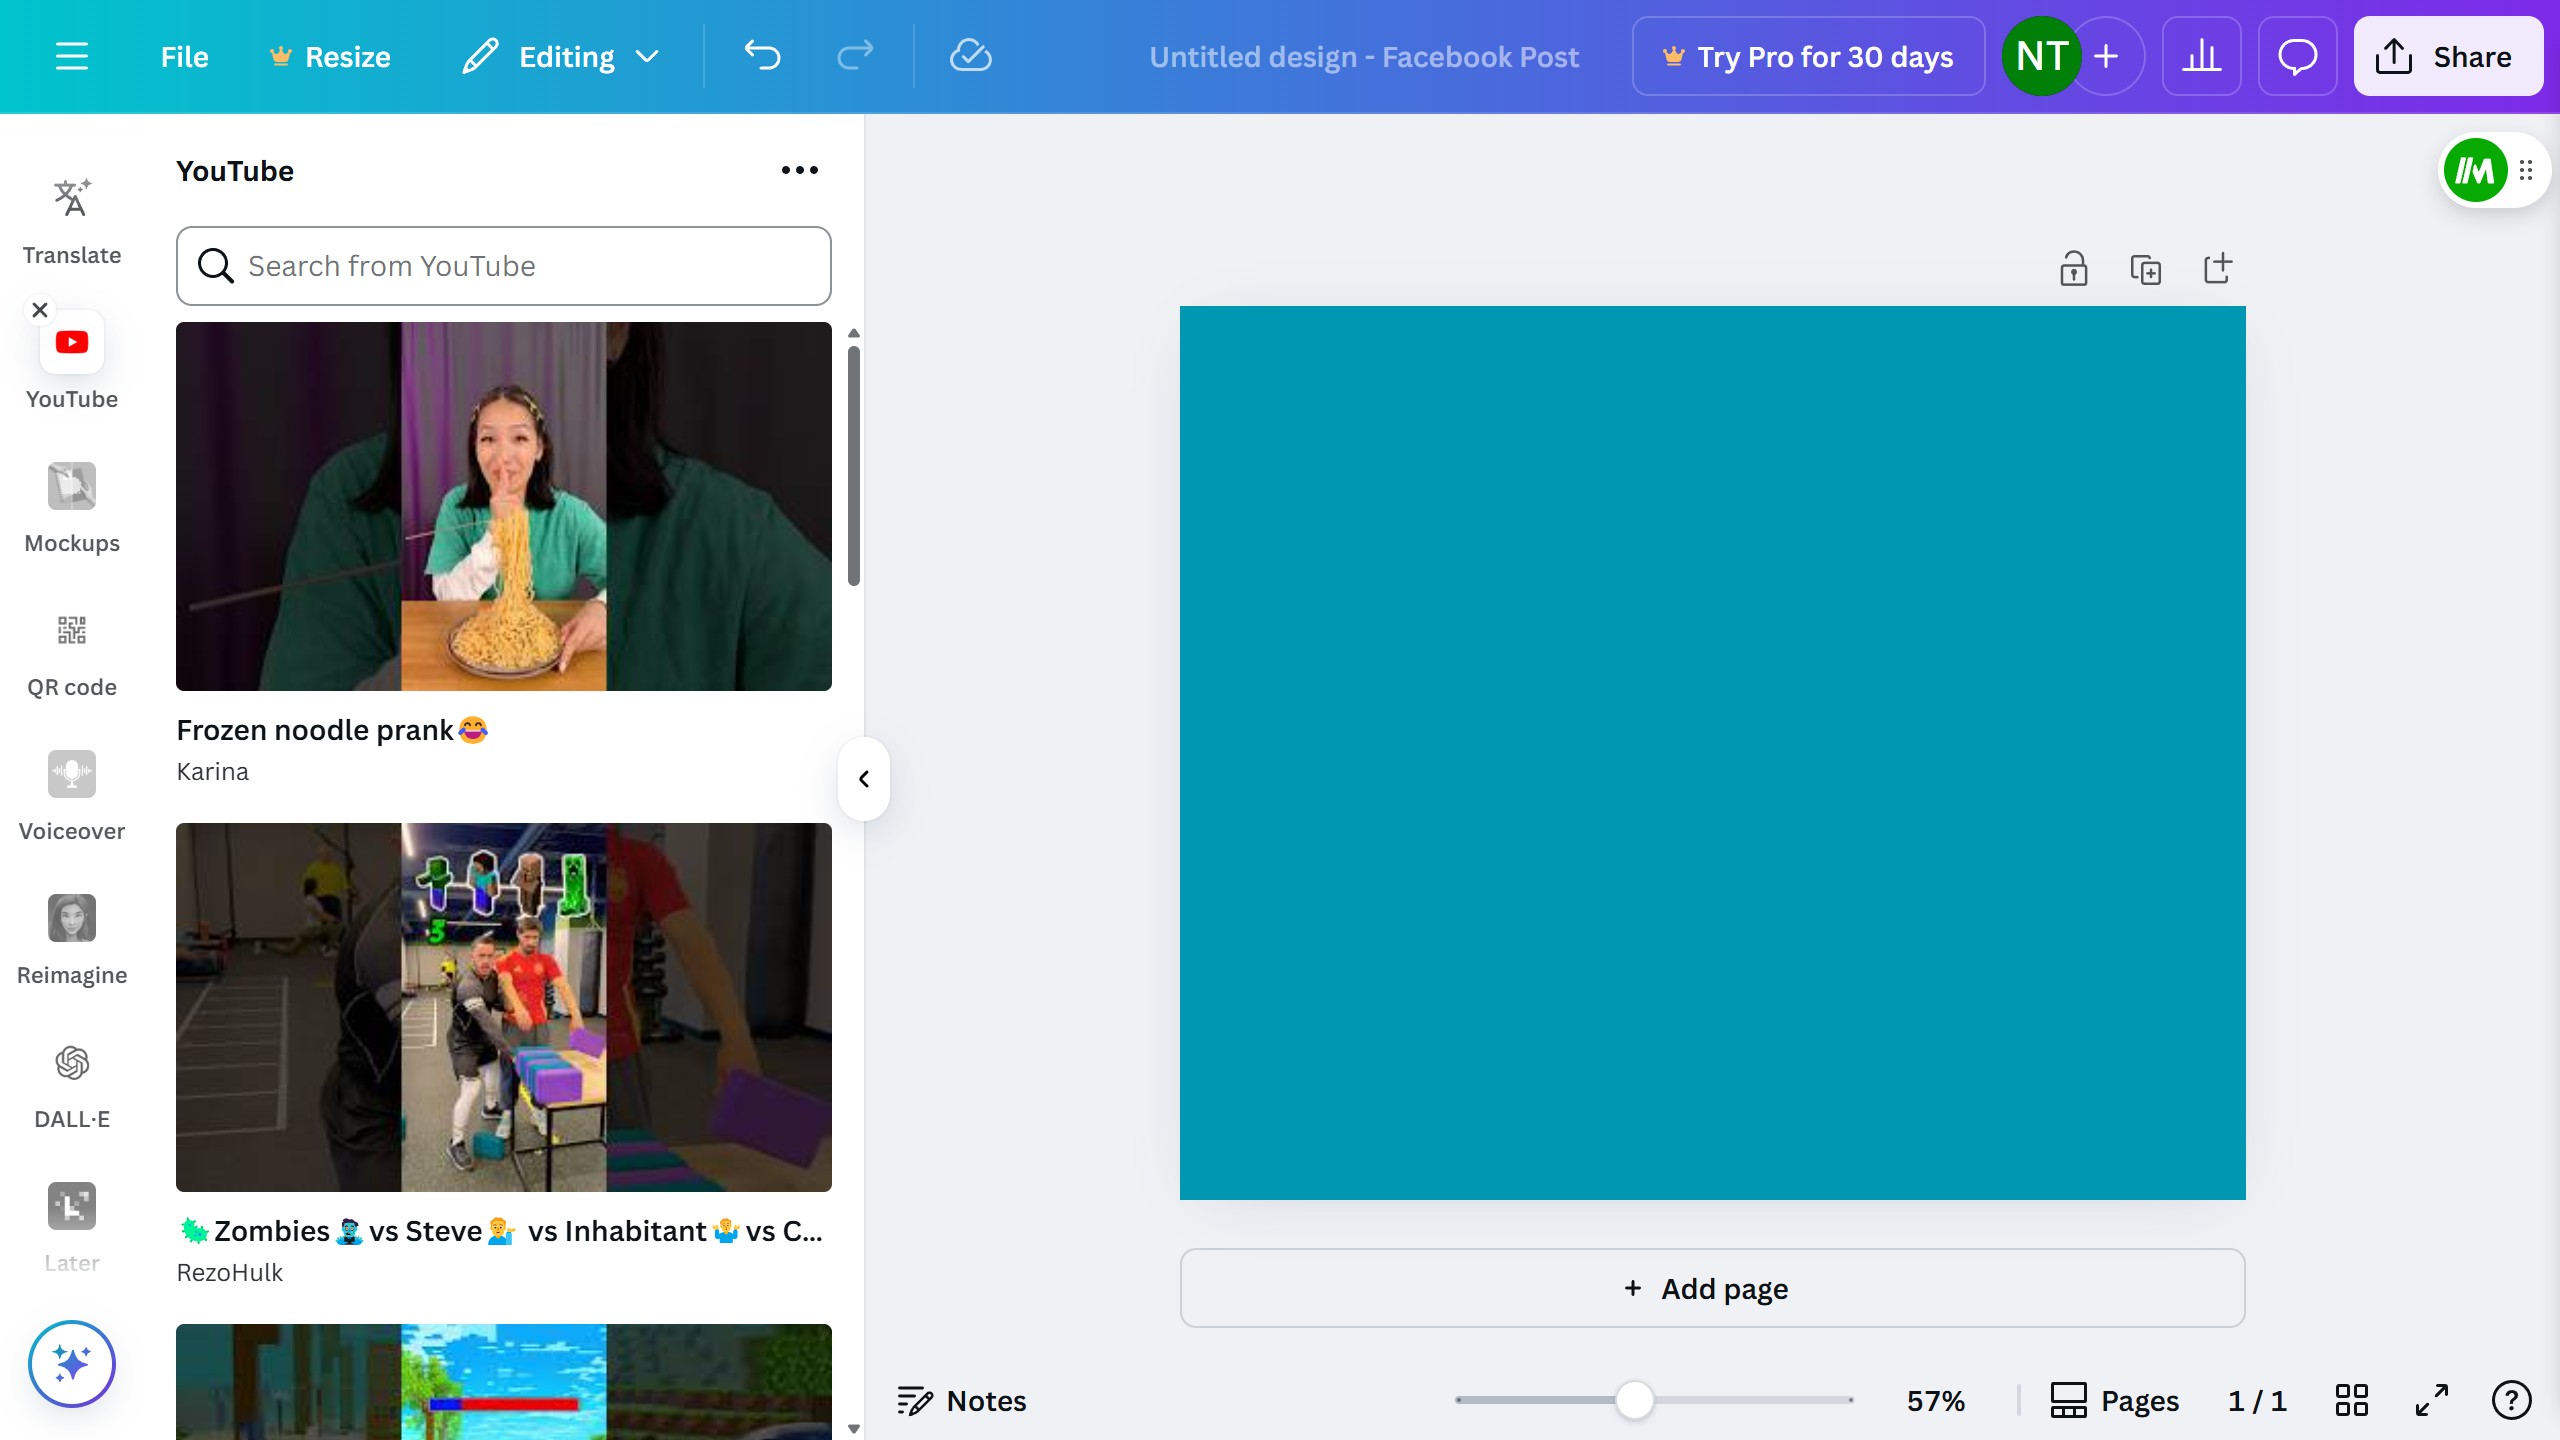Click the undo arrow icon
This screenshot has height=1440, width=2560.
pos(762,56)
